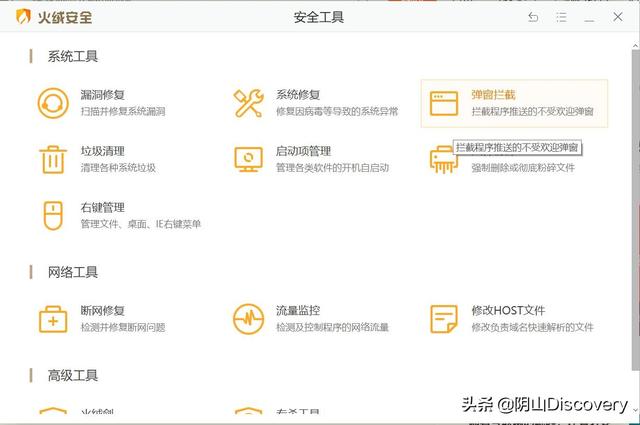Close the 安全工具 window
Viewport: 640px width, 425px height.
(x=620, y=18)
